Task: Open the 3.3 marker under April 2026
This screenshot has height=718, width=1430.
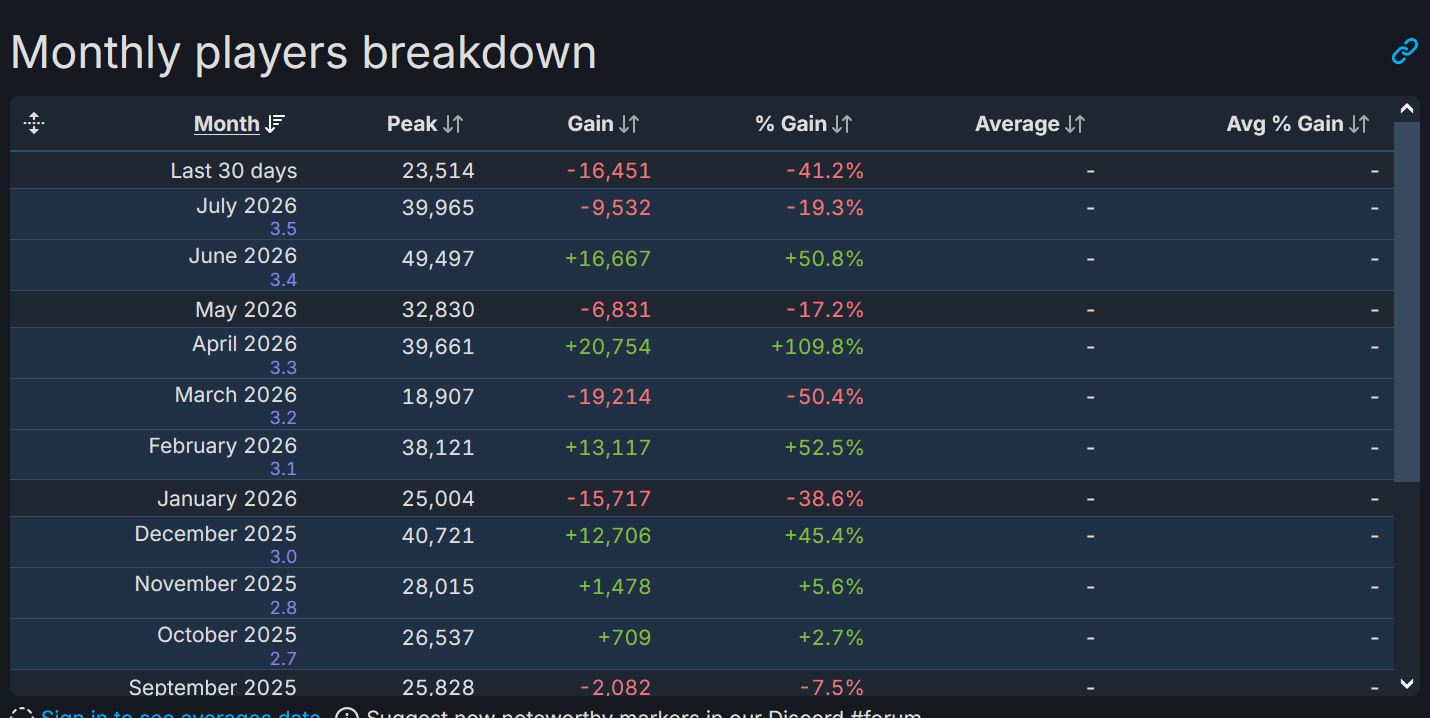Action: pos(283,368)
